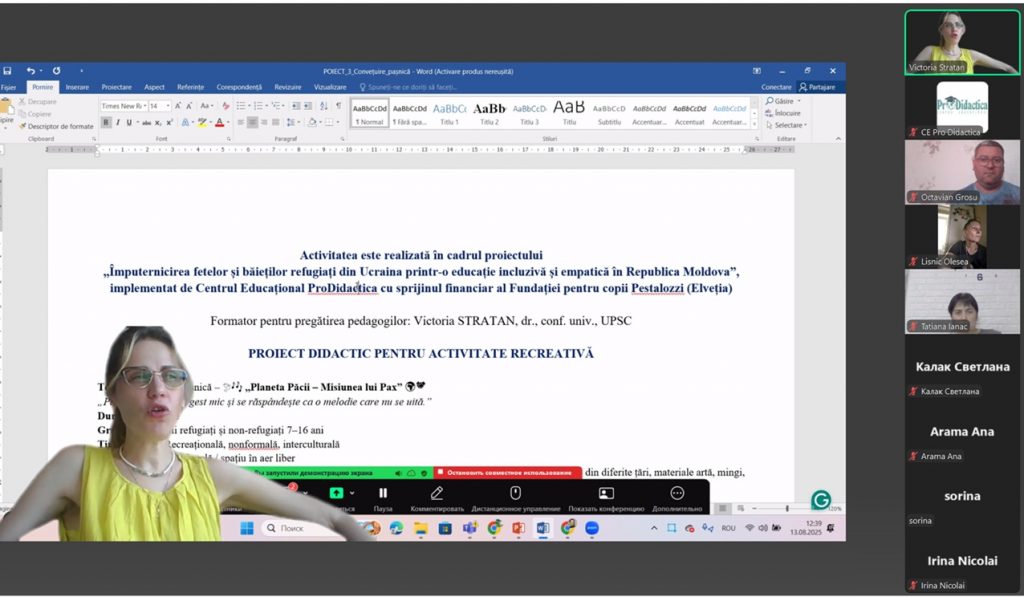Toggle italic formatting
Image resolution: width=1024 pixels, height=597 pixels.
click(x=118, y=122)
